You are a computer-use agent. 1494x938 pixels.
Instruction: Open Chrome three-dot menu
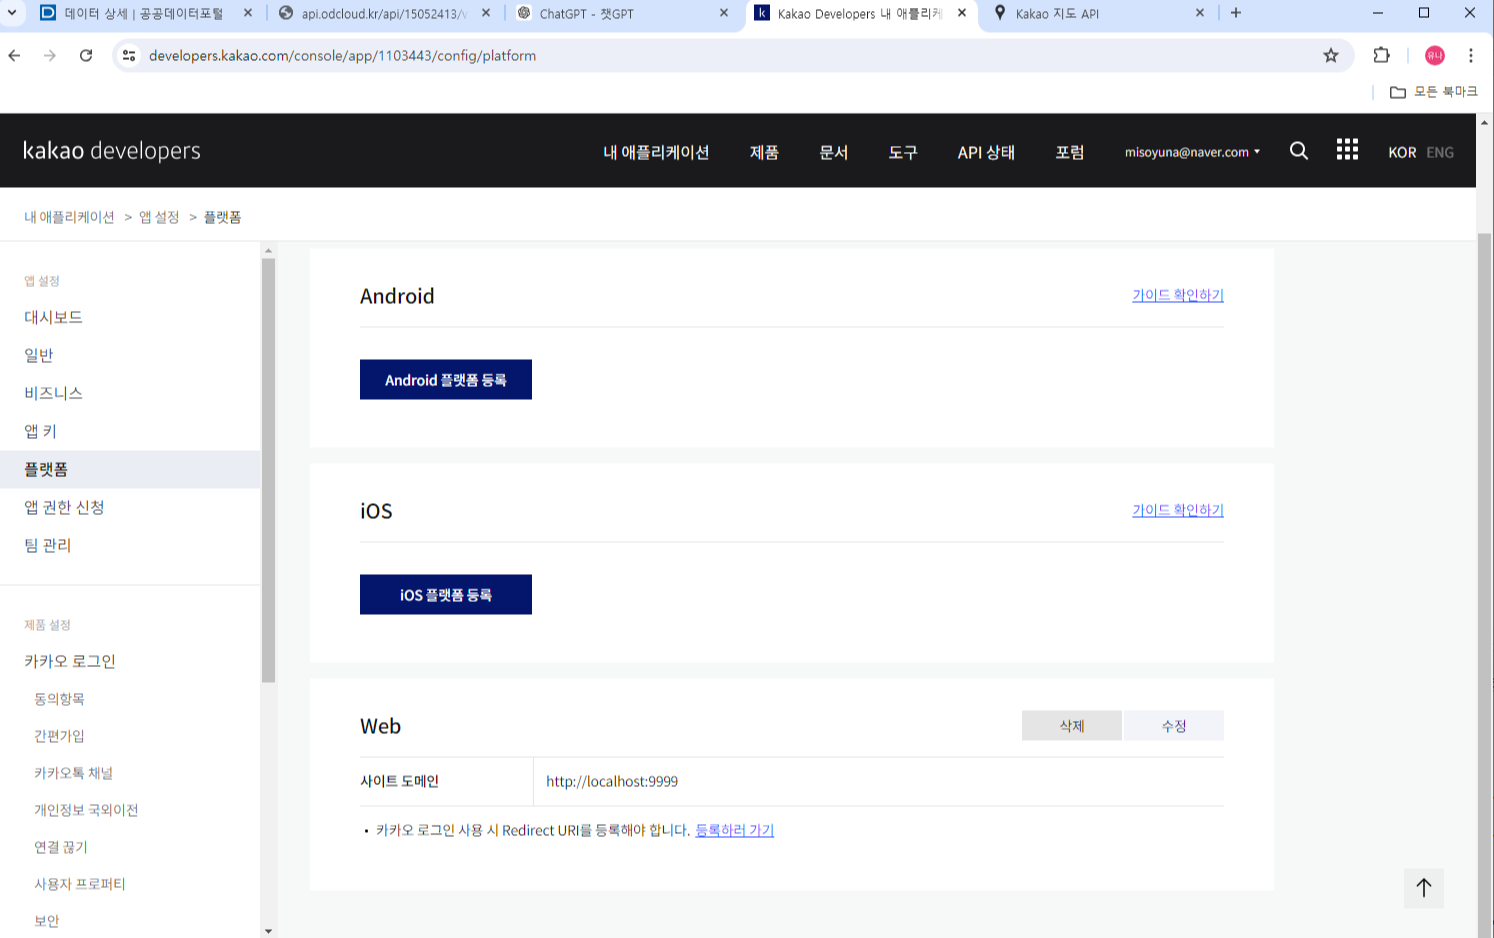[1471, 55]
